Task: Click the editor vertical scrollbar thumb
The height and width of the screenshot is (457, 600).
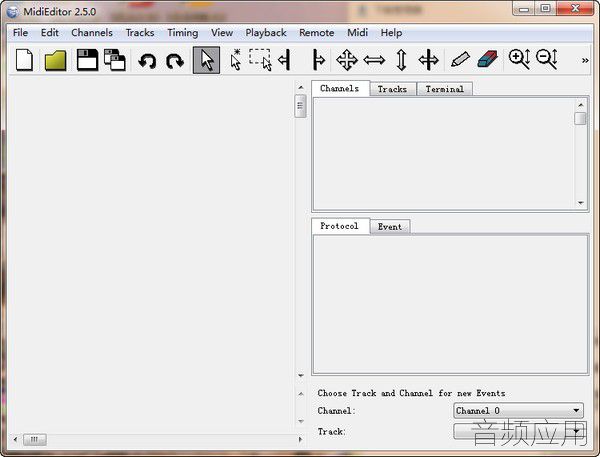Action: pos(300,106)
